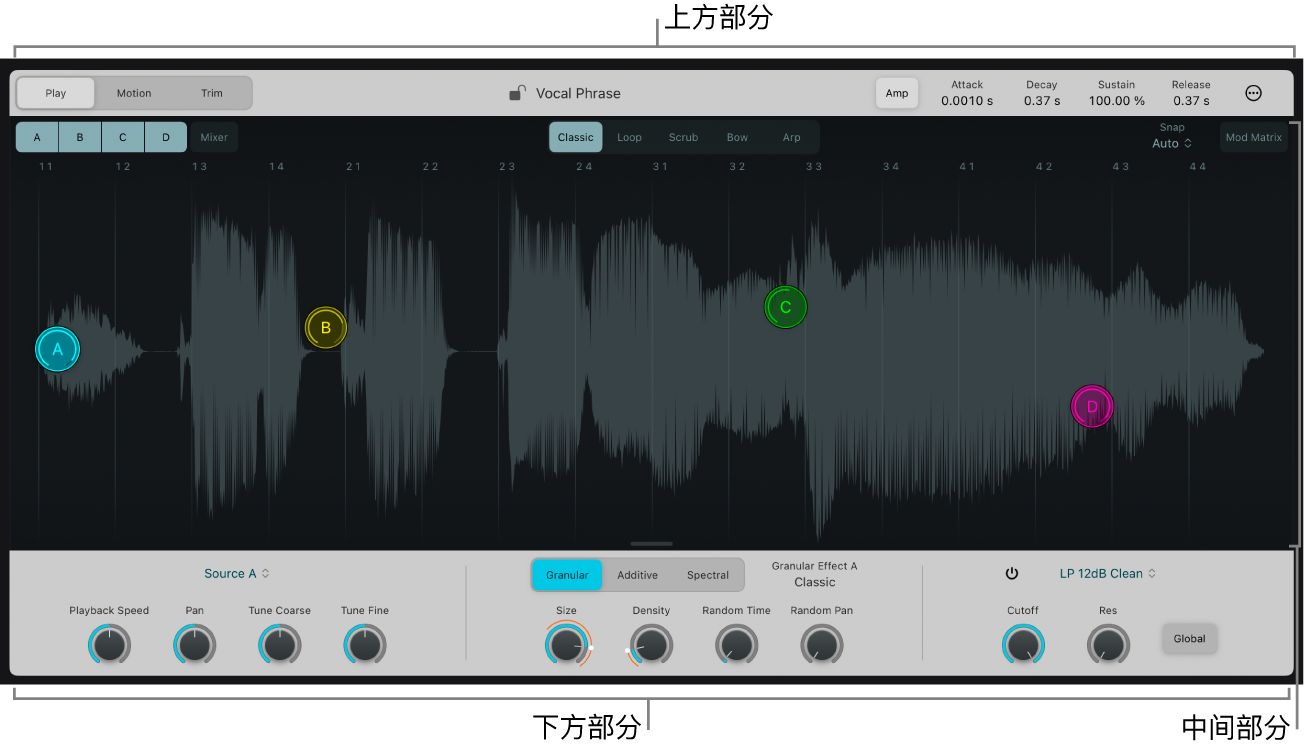
Task: Toggle source D button
Action: click(166, 137)
